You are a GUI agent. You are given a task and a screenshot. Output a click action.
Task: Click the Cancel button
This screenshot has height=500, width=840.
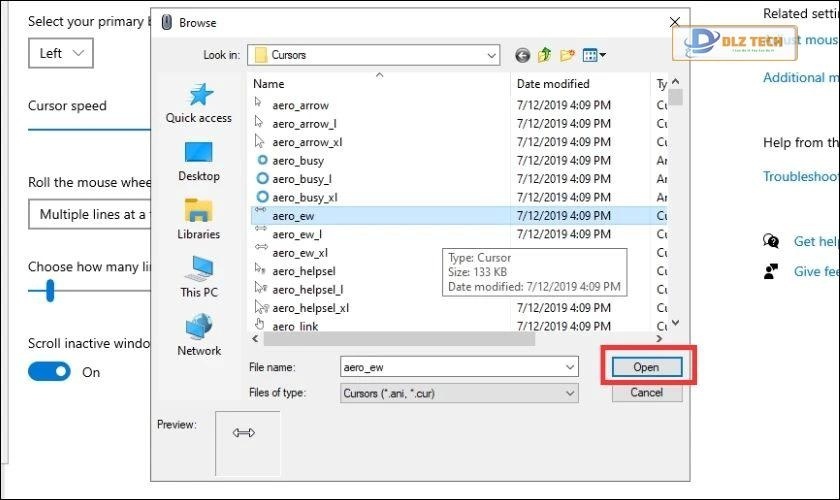(x=647, y=392)
